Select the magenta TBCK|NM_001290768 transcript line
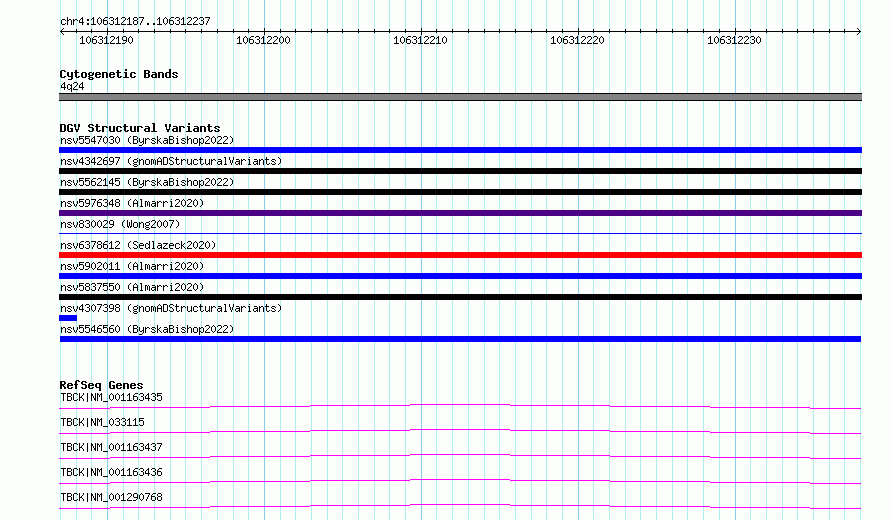Image resolution: width=890 pixels, height=520 pixels. [x=460, y=506]
